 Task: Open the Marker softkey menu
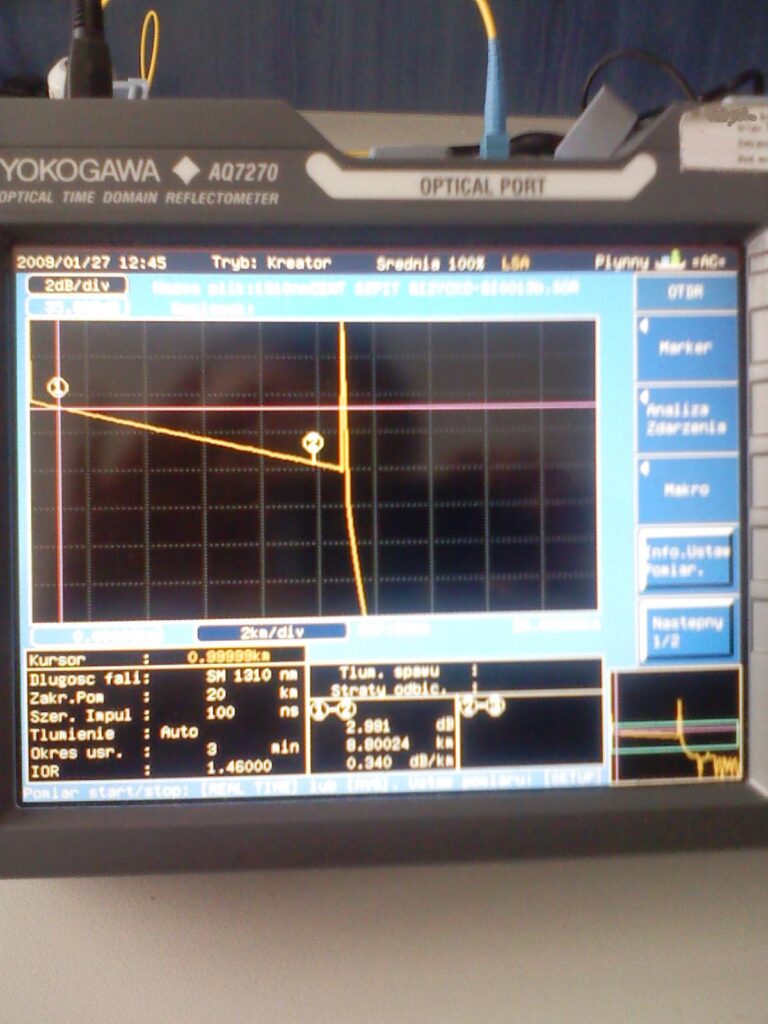tap(686, 348)
